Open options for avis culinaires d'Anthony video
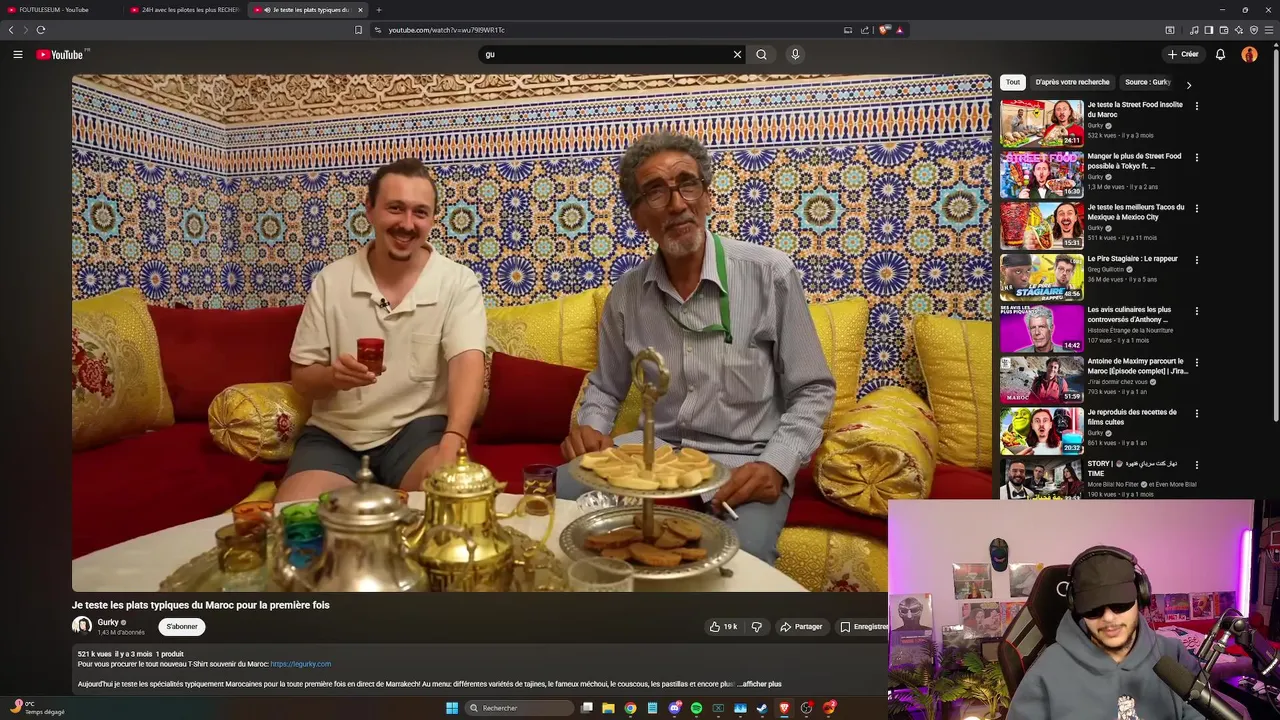 1197,311
